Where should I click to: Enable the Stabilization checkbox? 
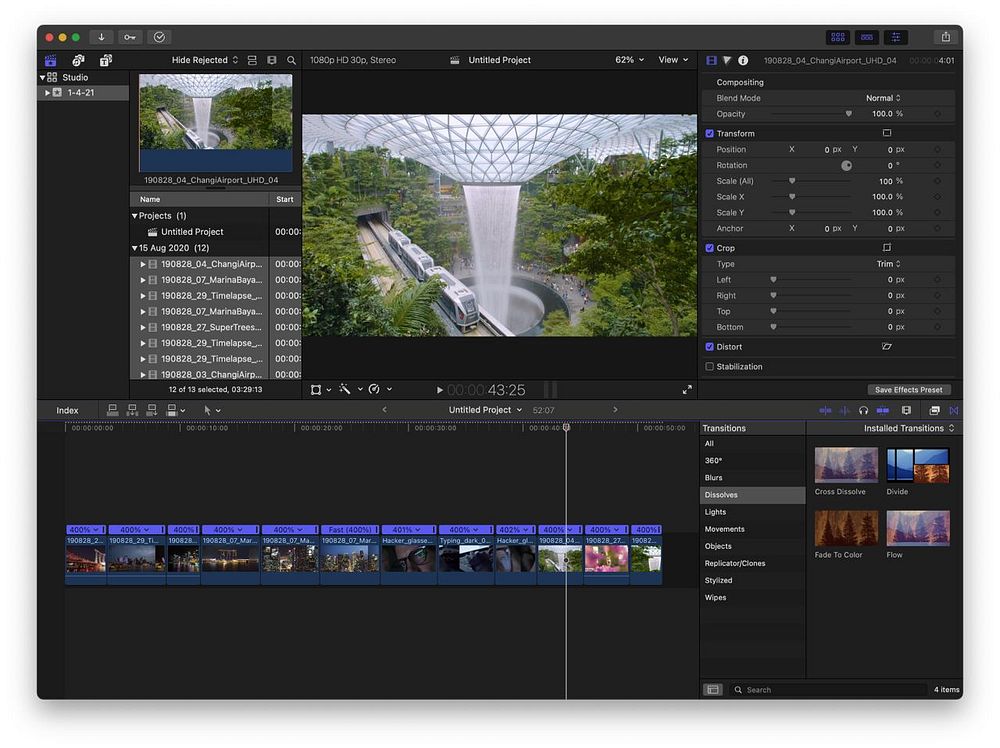point(710,367)
